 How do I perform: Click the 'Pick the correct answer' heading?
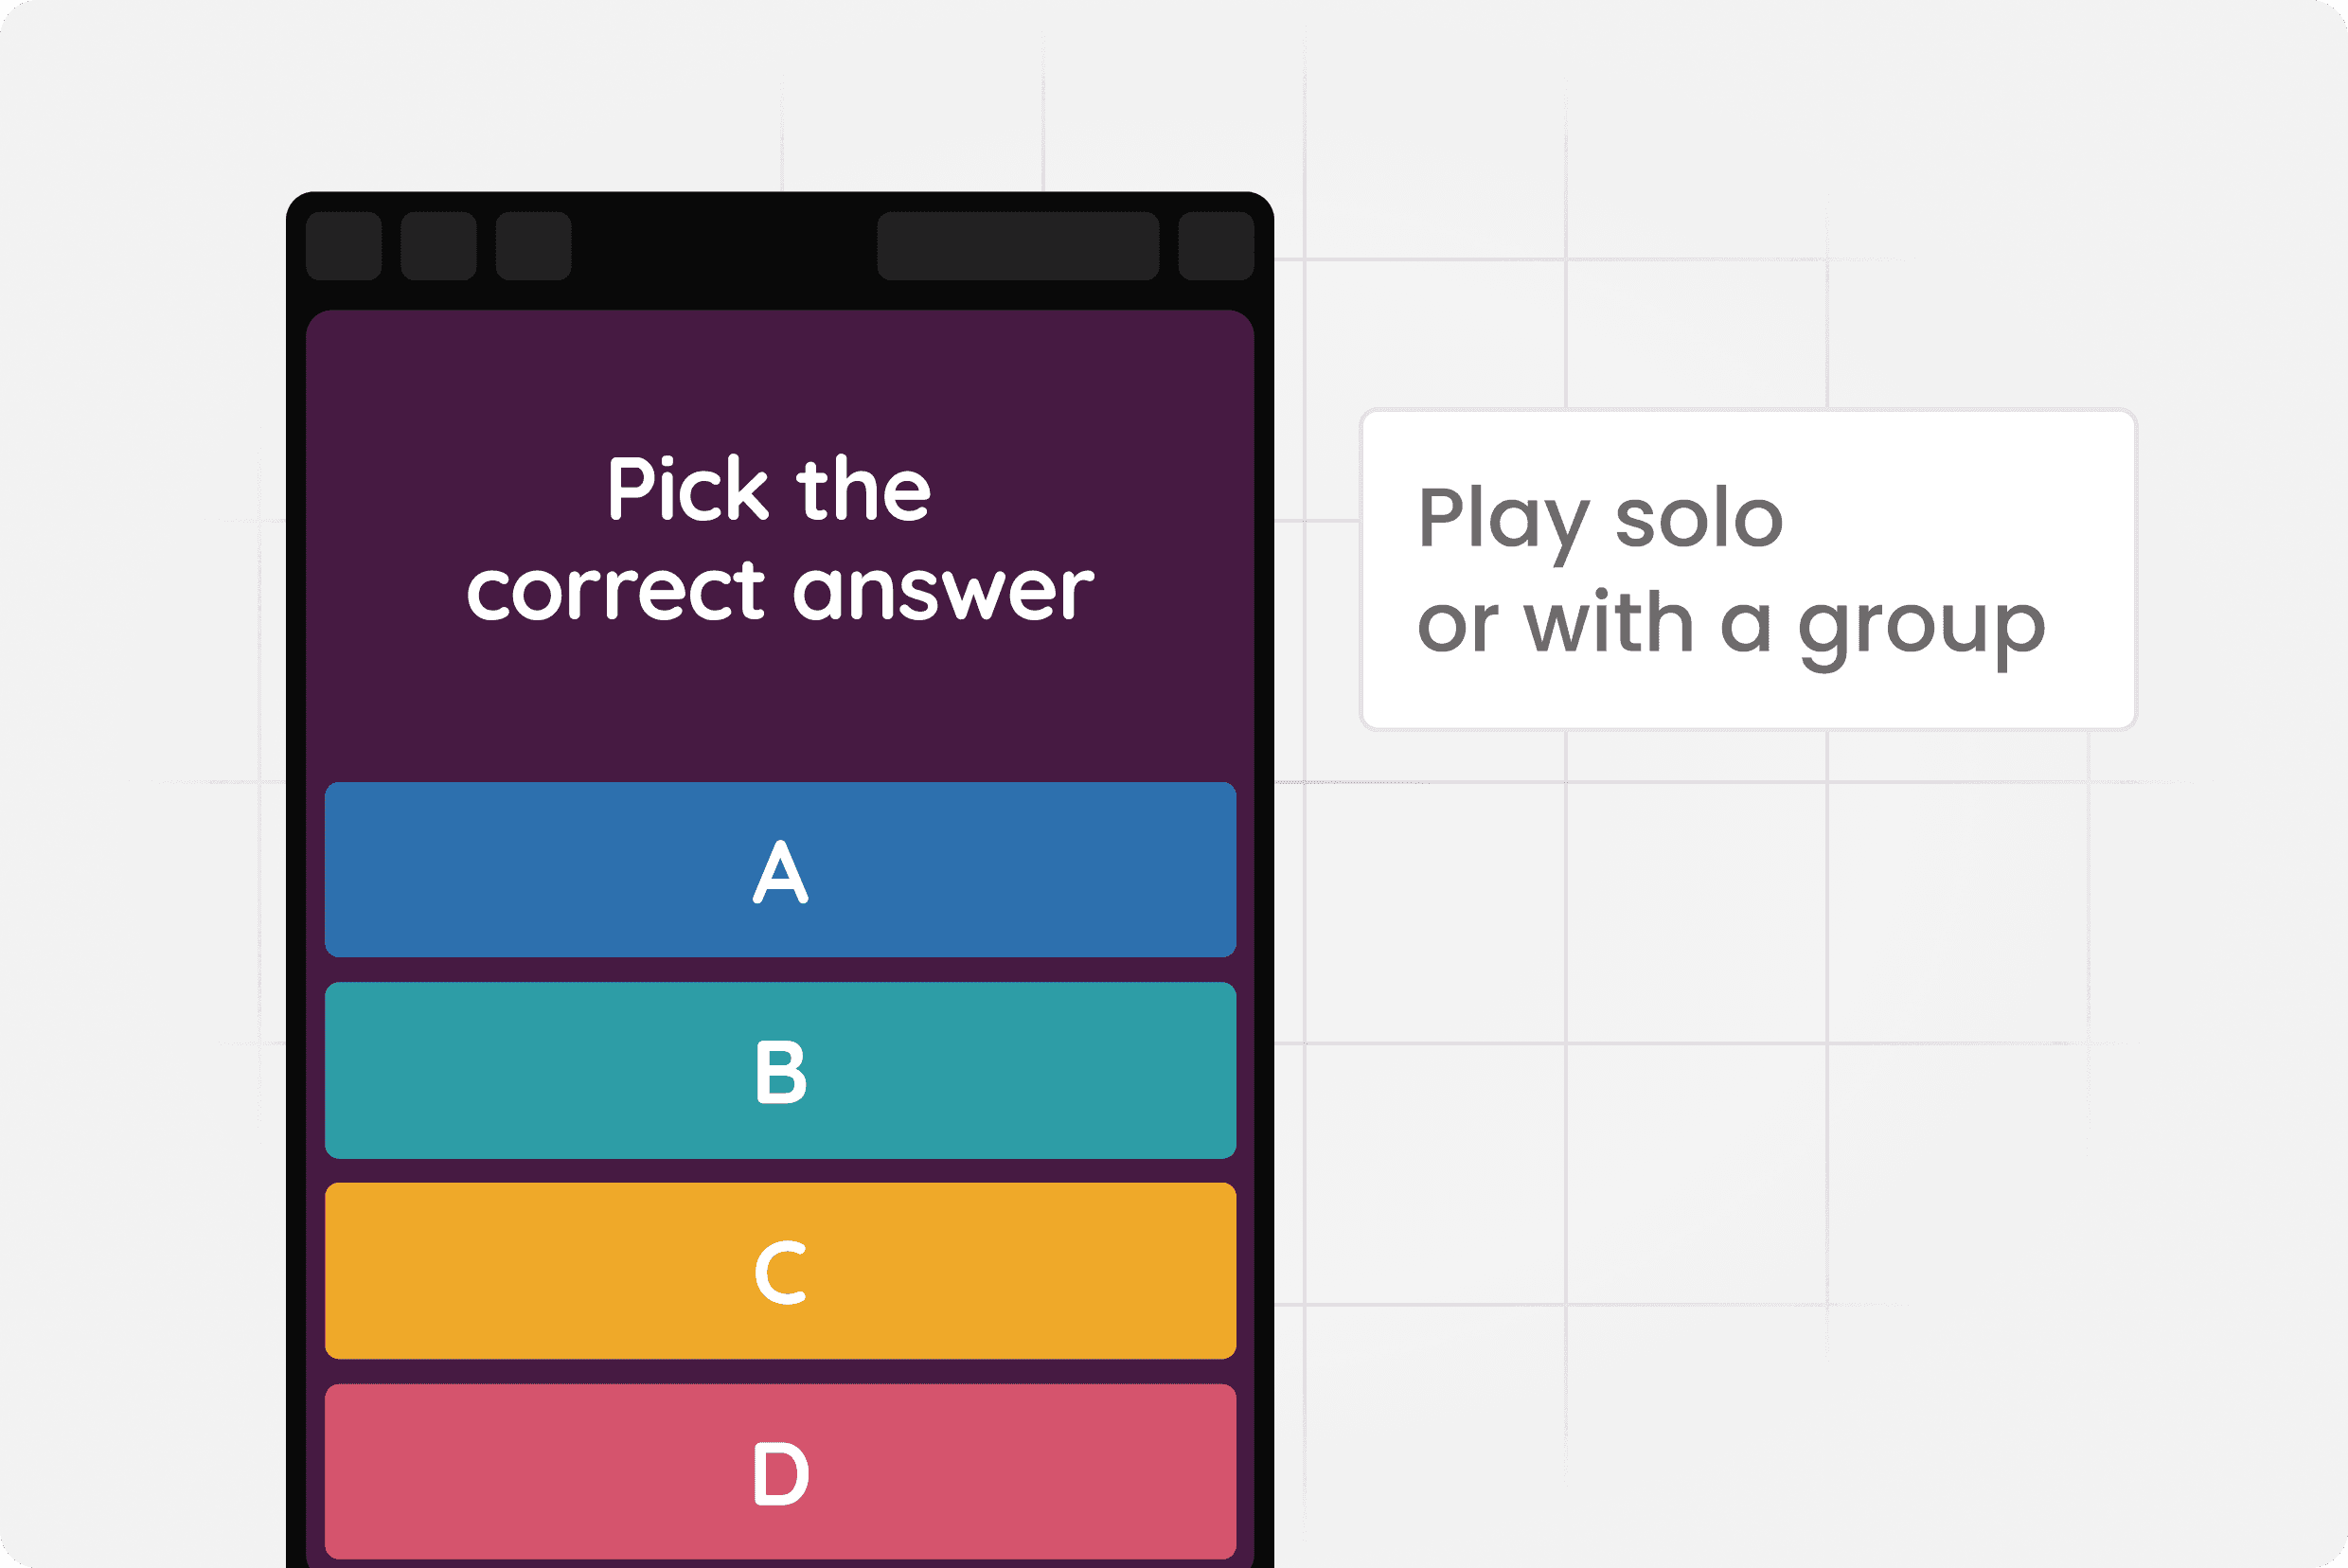point(781,540)
